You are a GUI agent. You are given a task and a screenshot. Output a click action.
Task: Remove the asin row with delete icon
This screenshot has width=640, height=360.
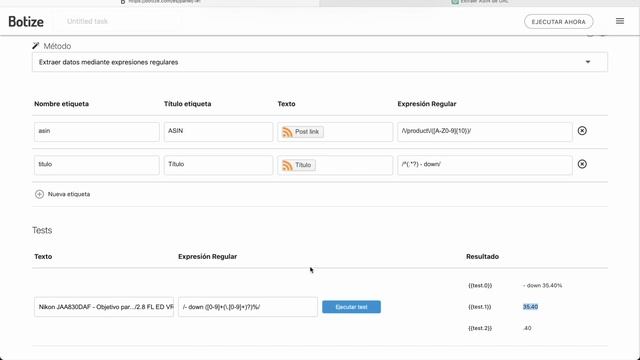582,131
